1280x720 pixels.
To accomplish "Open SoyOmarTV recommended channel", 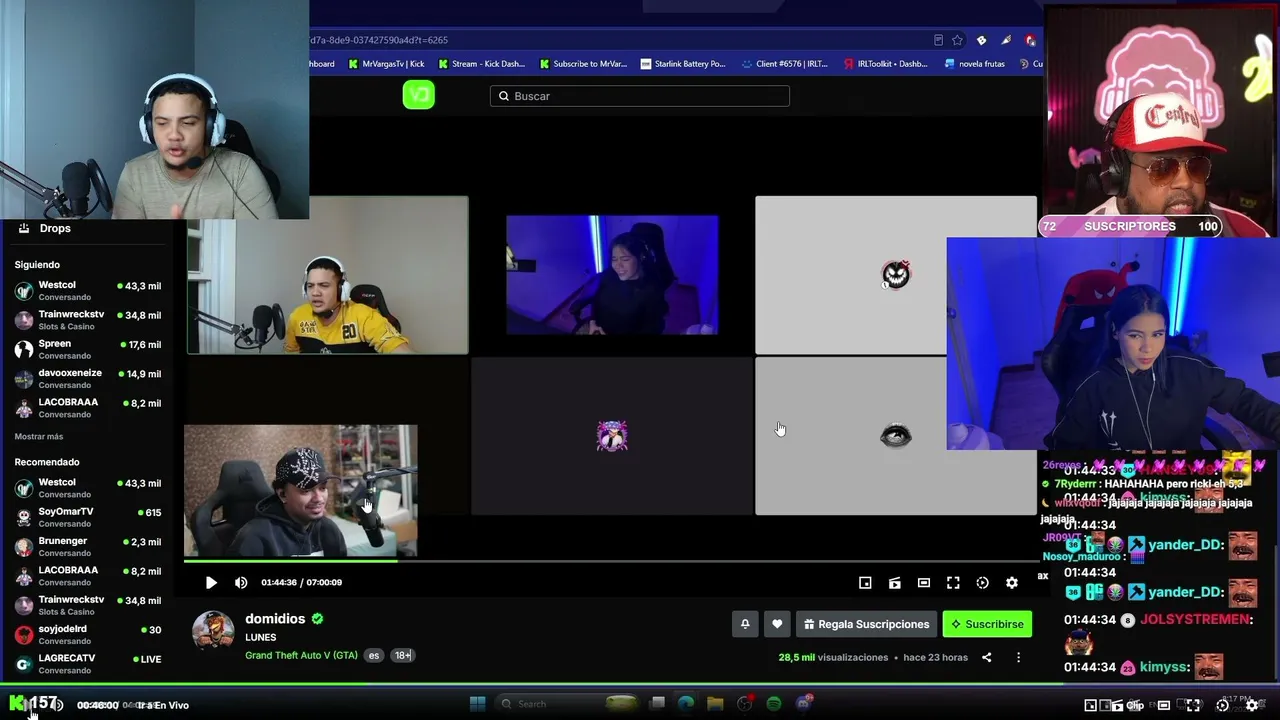I will click(88, 517).
